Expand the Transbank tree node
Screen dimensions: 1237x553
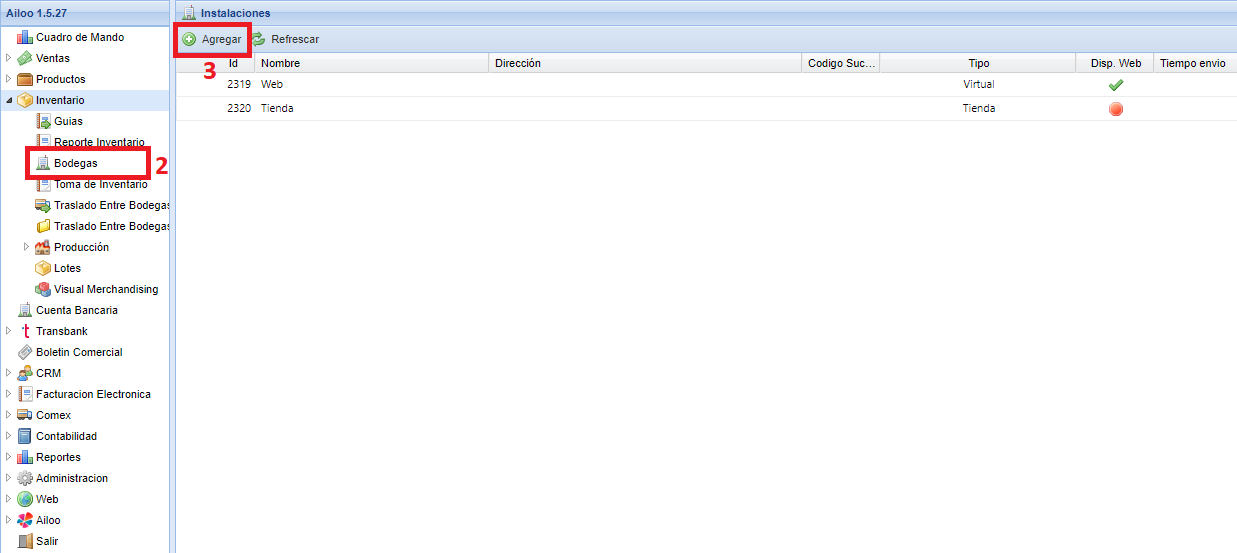9,331
